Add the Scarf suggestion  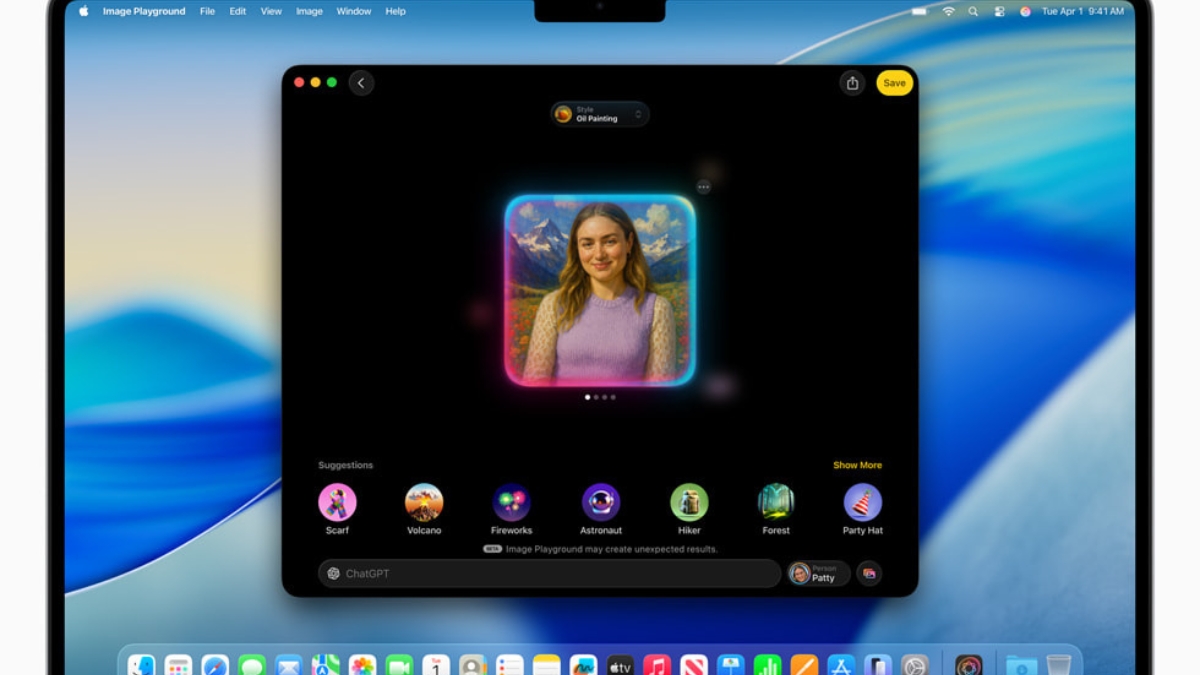point(337,508)
